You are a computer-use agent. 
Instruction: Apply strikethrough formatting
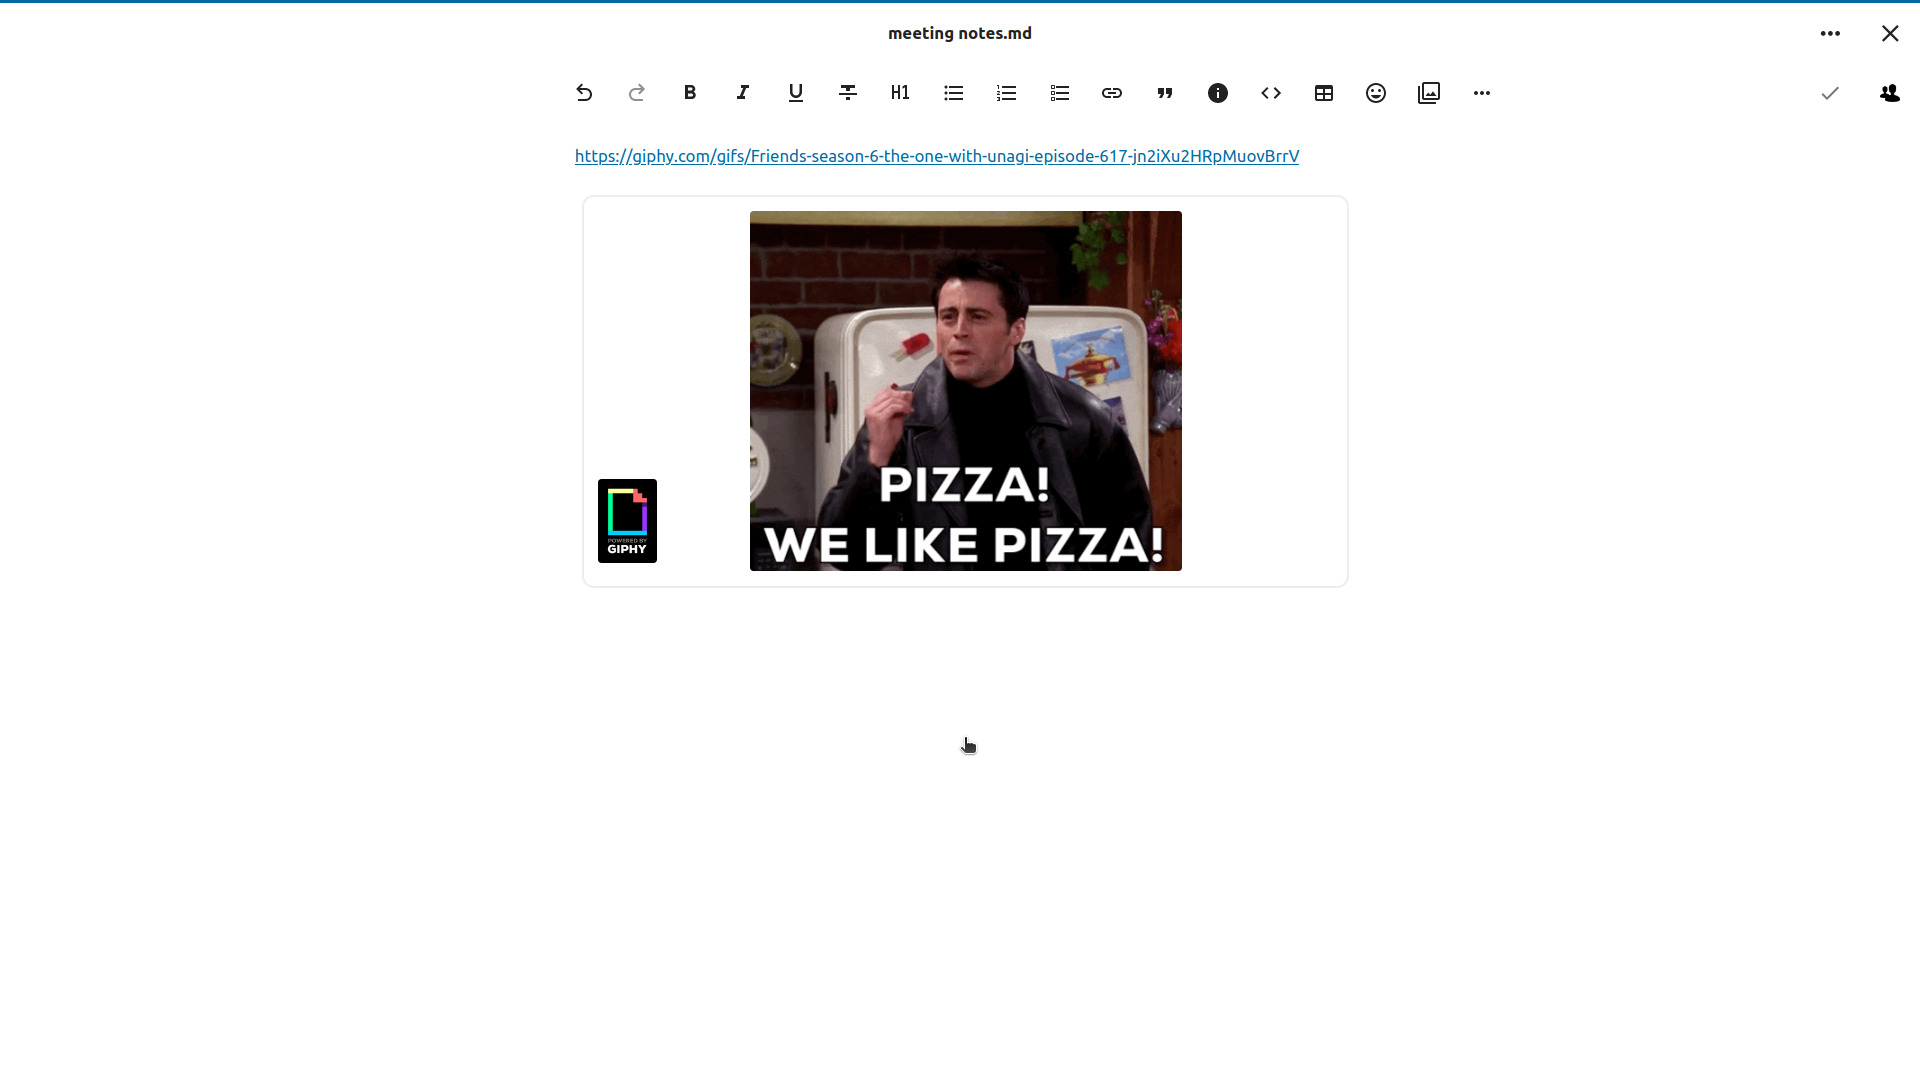point(848,93)
